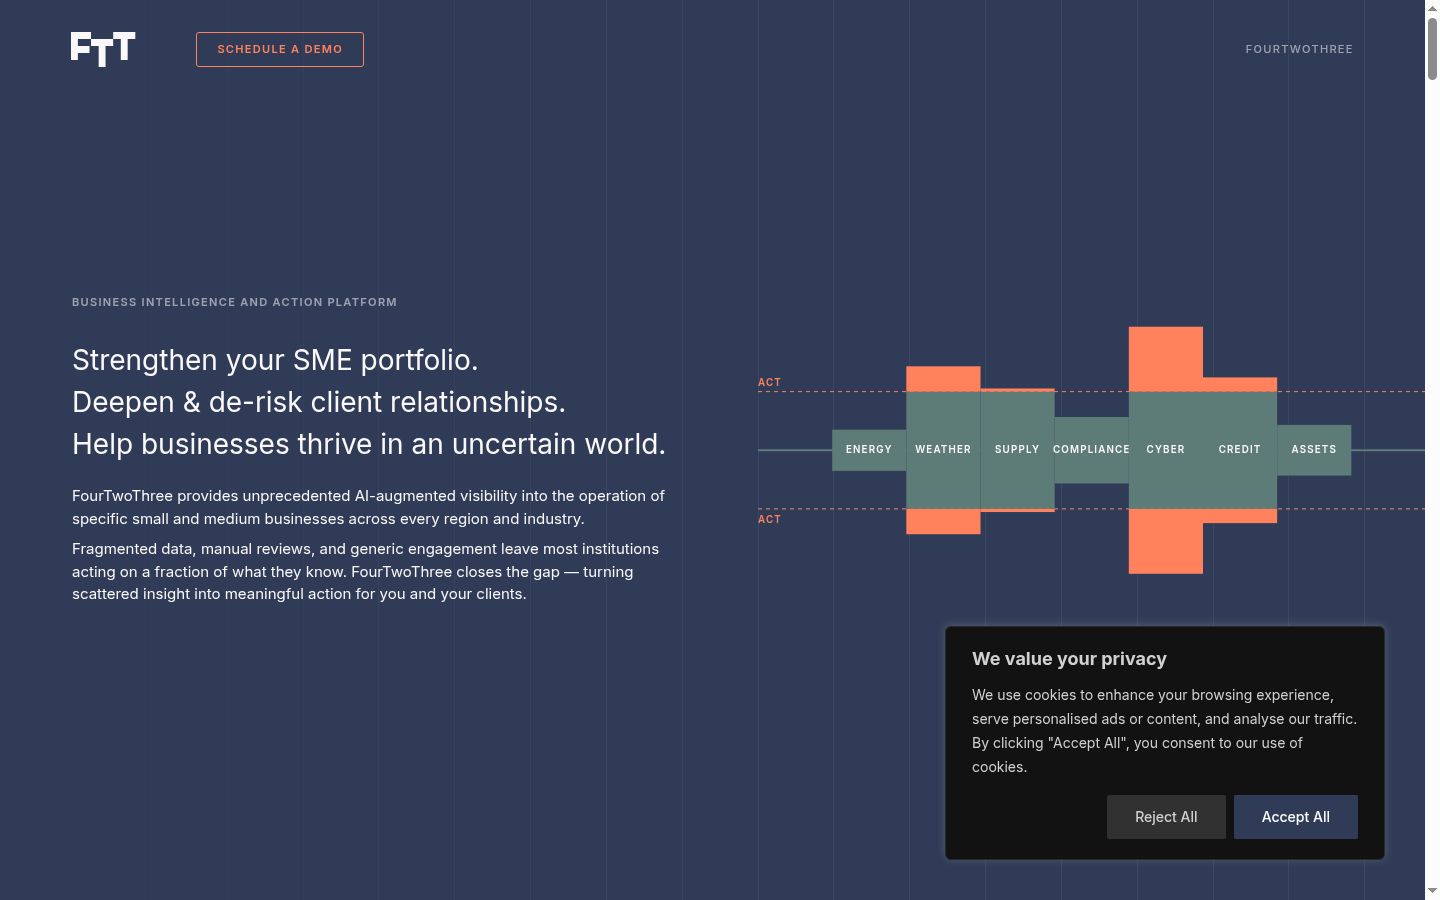
Task: Click the orange bar above CYBER
Action: tap(1166, 359)
